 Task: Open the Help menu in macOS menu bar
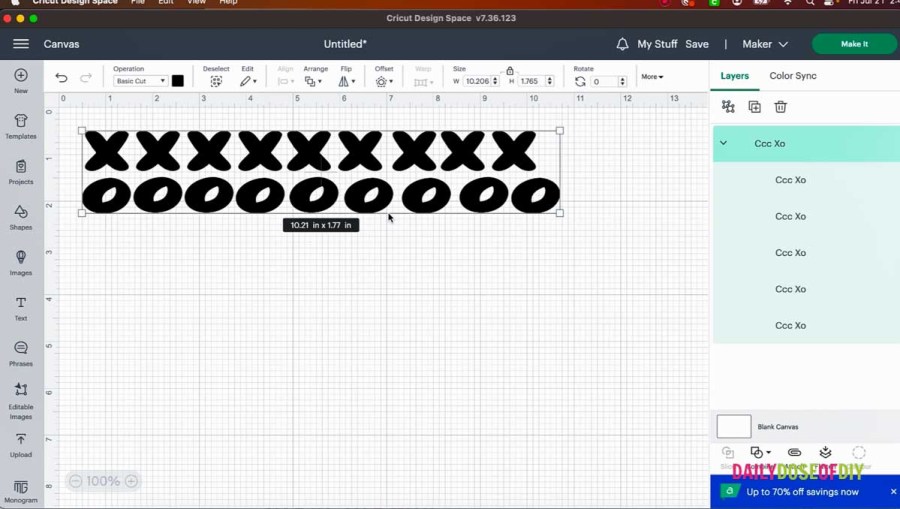[228, 2]
